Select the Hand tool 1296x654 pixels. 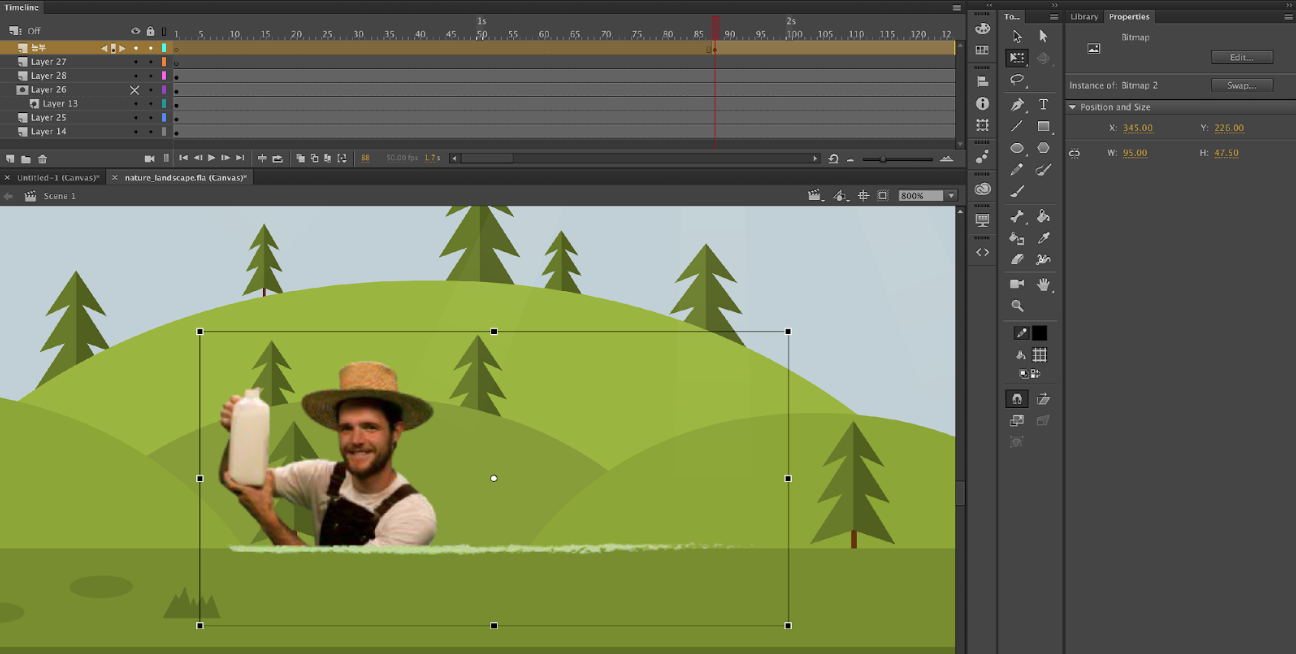point(1043,284)
